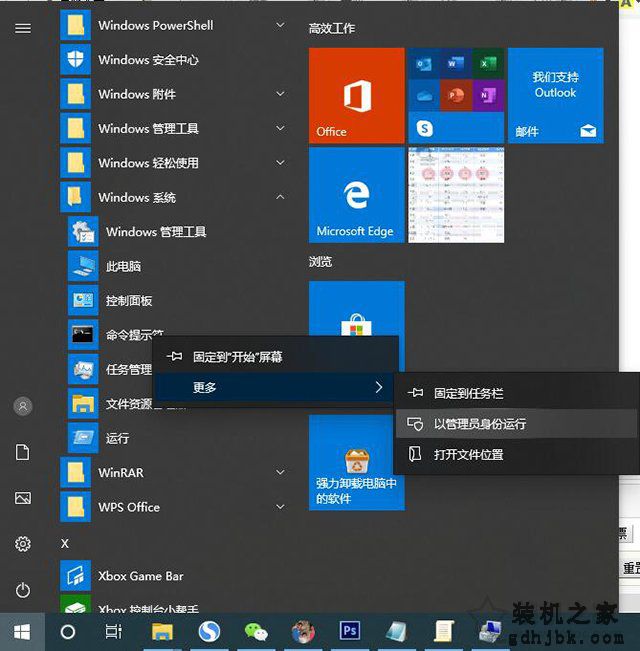Select 打开文件位置 in submenu
Screen dimensions: 640x651
click(x=517, y=454)
